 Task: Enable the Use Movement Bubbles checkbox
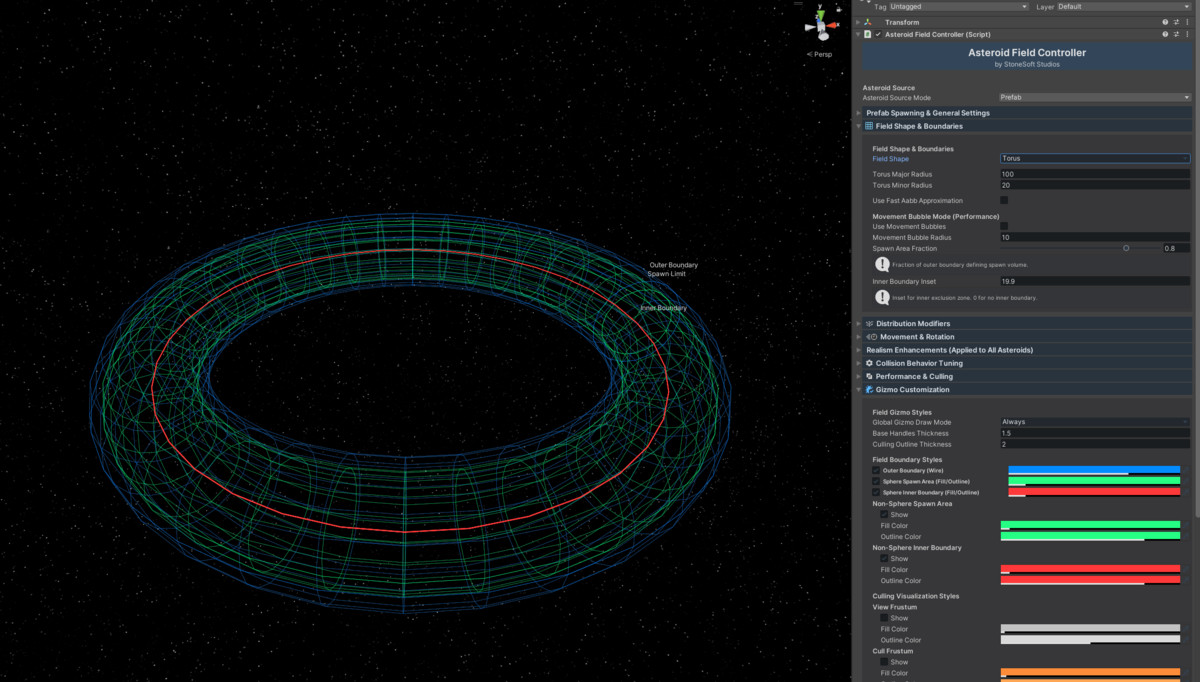[1004, 226]
